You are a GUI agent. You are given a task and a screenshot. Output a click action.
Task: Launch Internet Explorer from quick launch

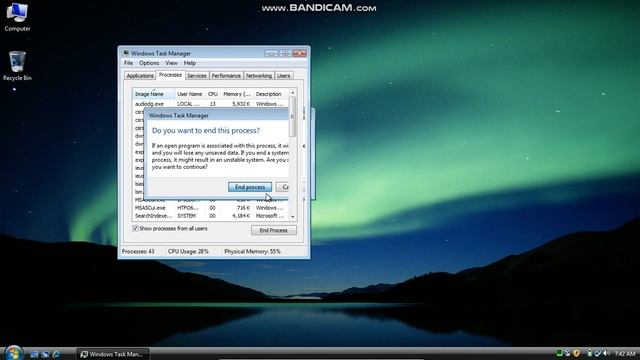point(56,354)
